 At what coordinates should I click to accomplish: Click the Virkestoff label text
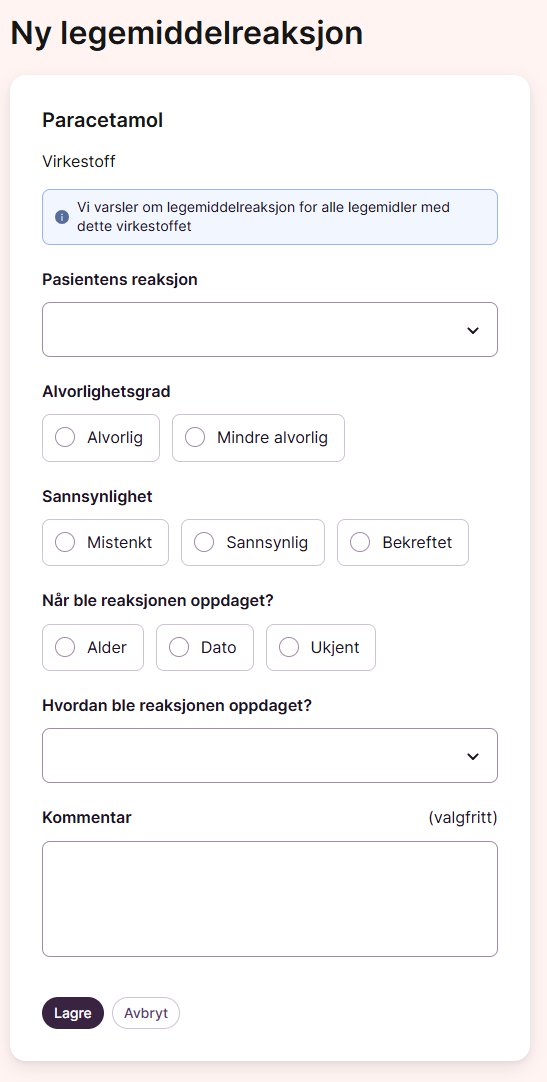[79, 161]
